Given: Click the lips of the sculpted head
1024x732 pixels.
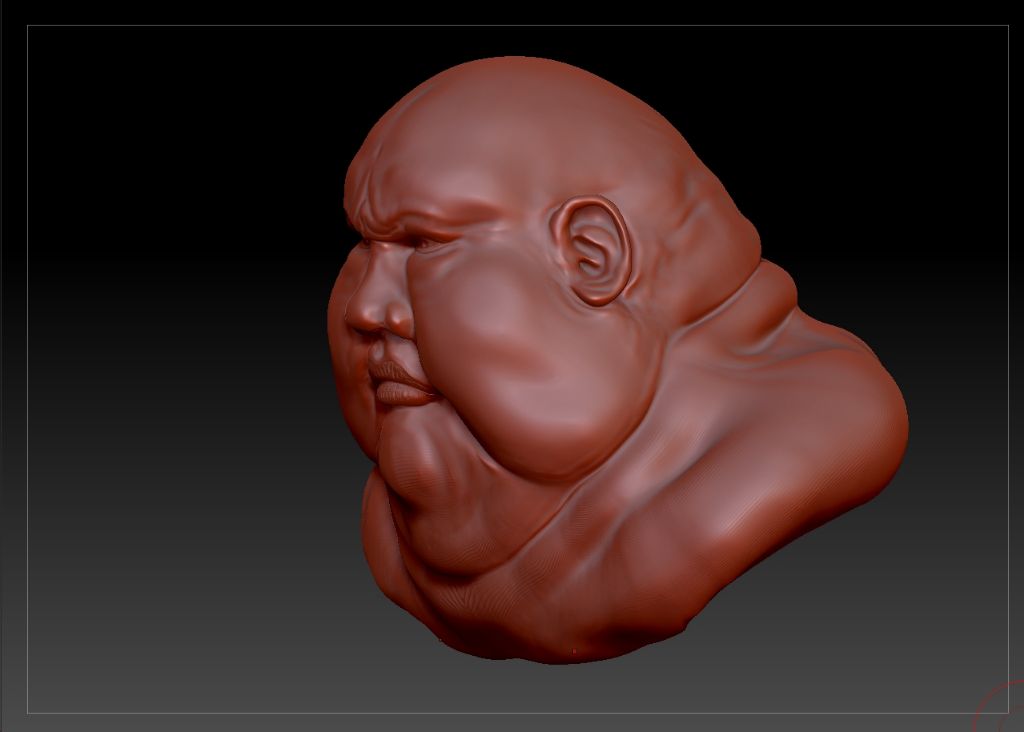Looking at the screenshot, I should click(400, 384).
